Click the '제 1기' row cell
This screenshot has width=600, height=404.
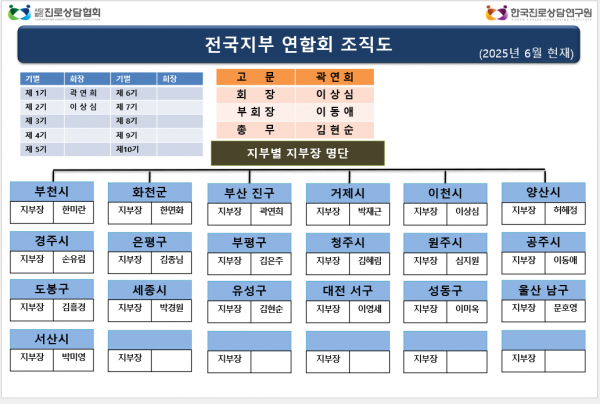[42, 93]
